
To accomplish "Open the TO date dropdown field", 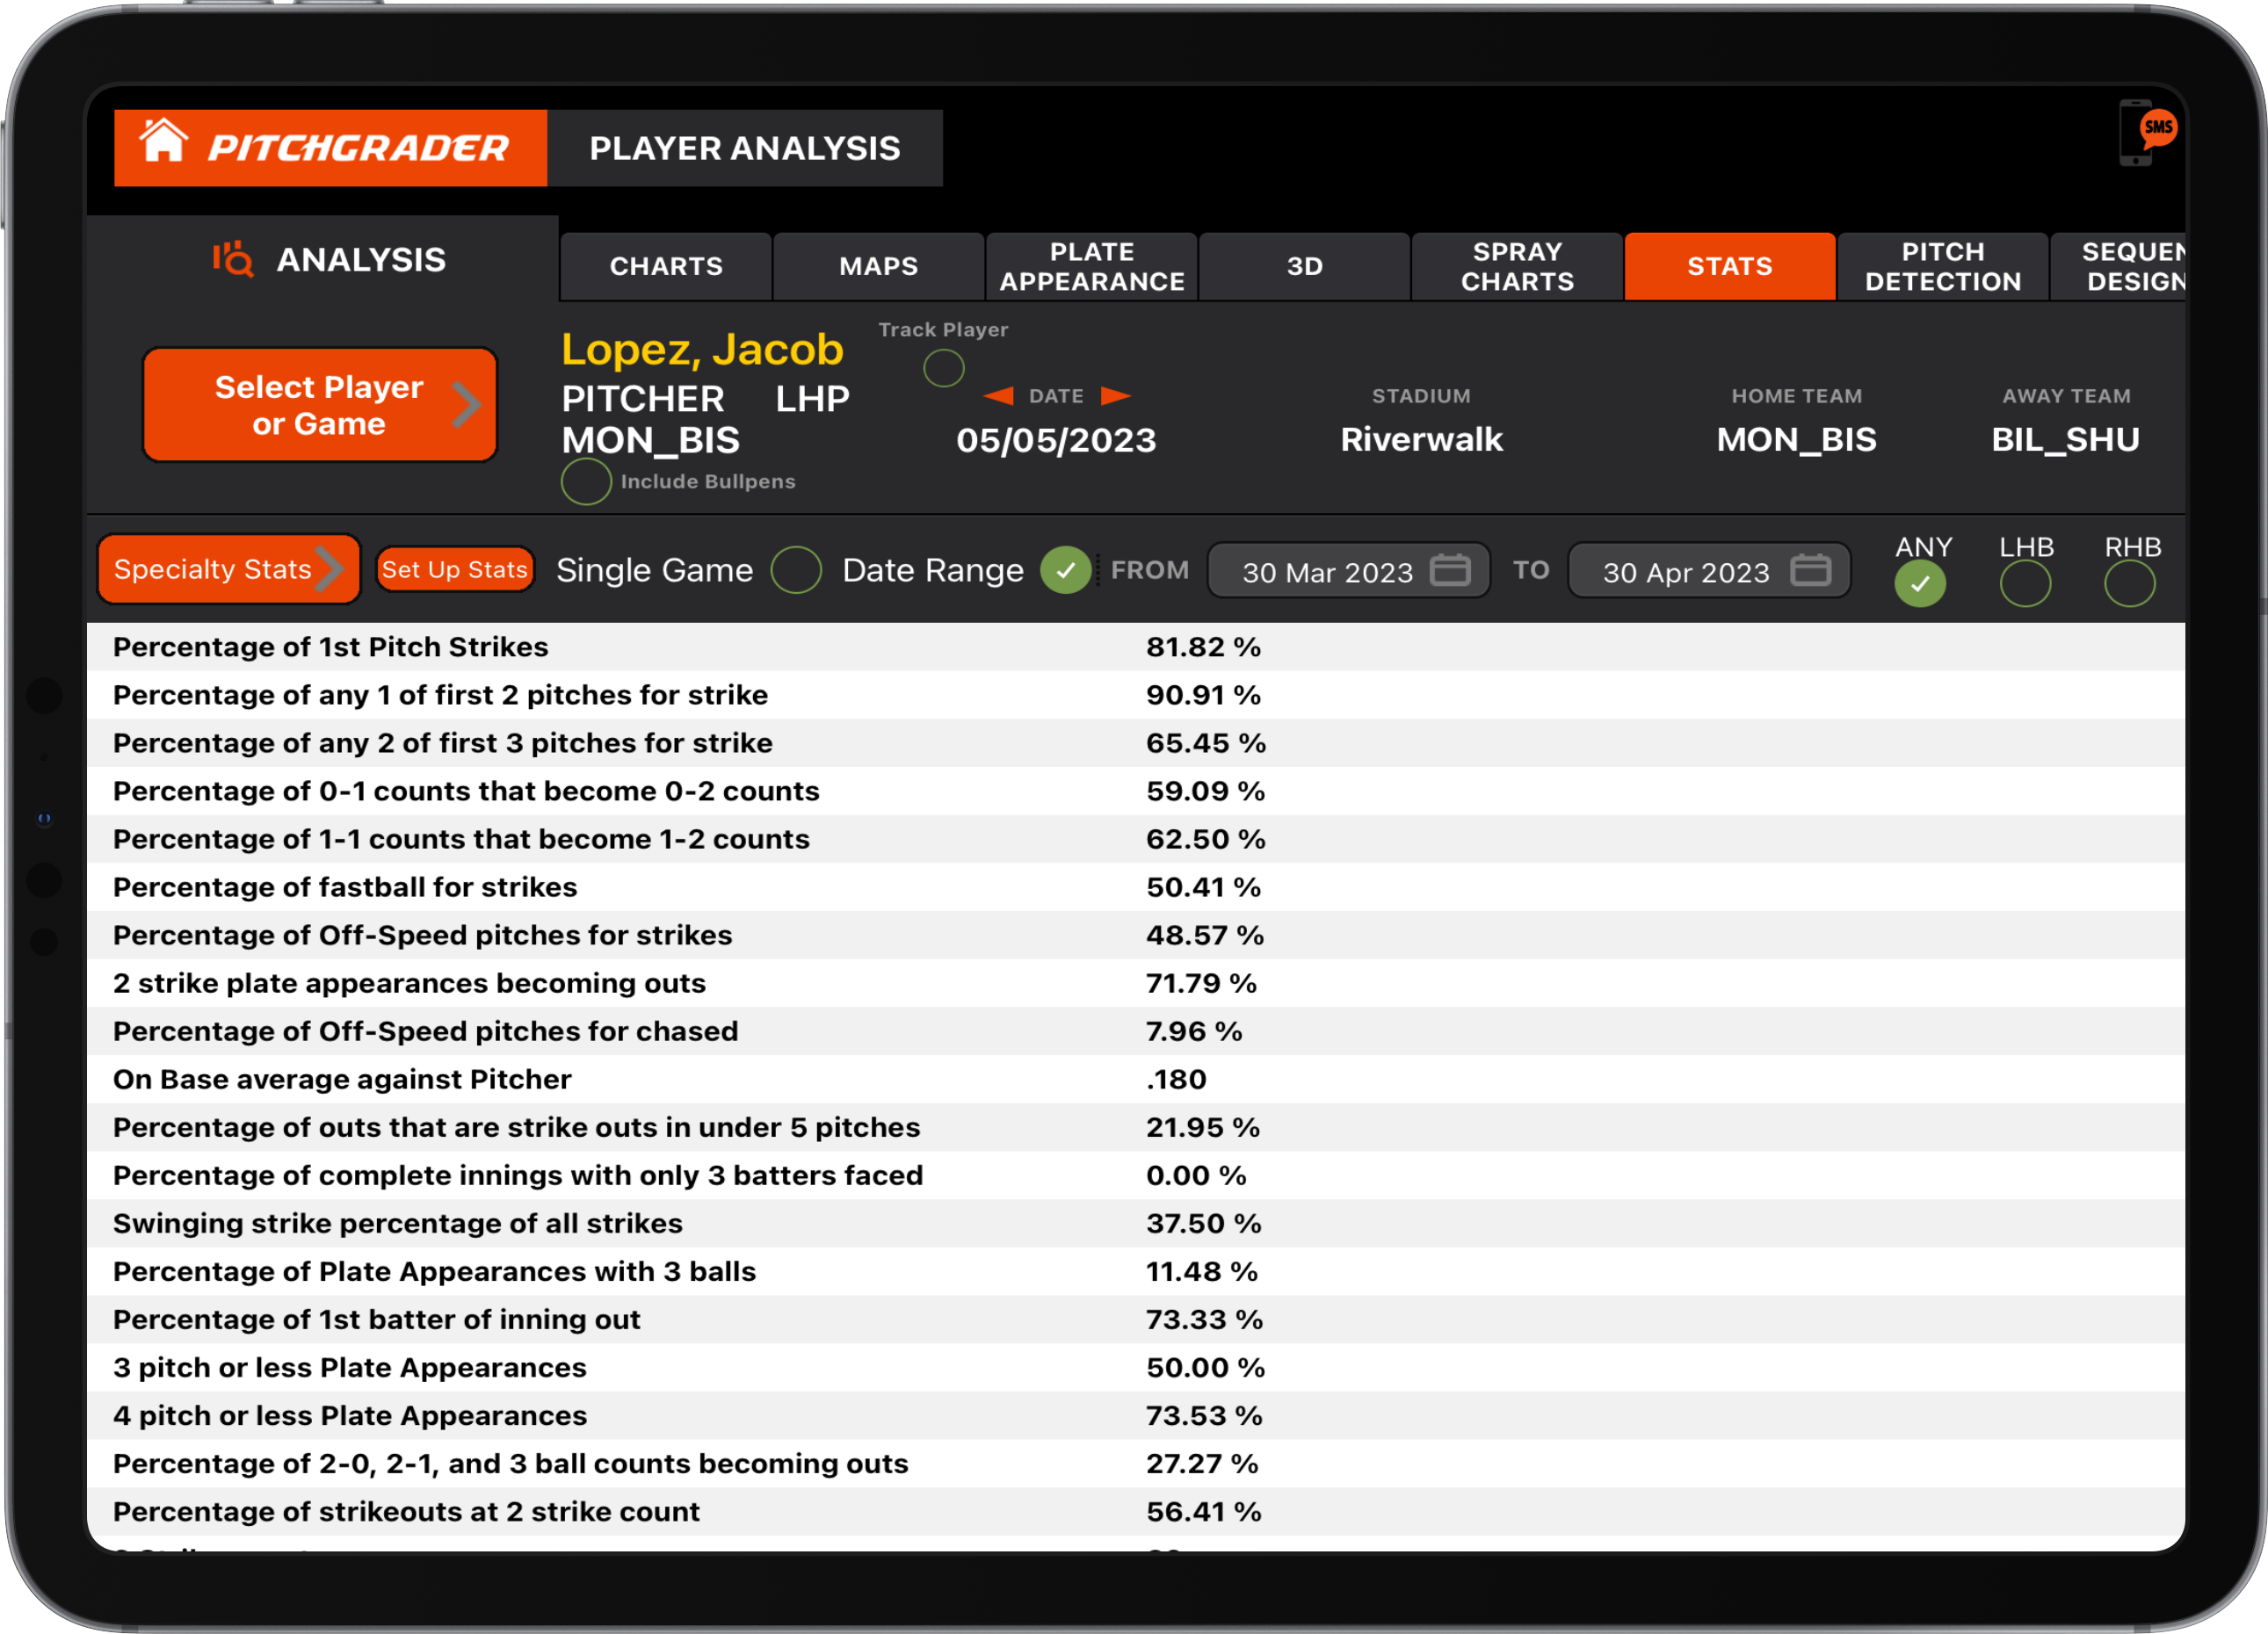I will 1687,570.
